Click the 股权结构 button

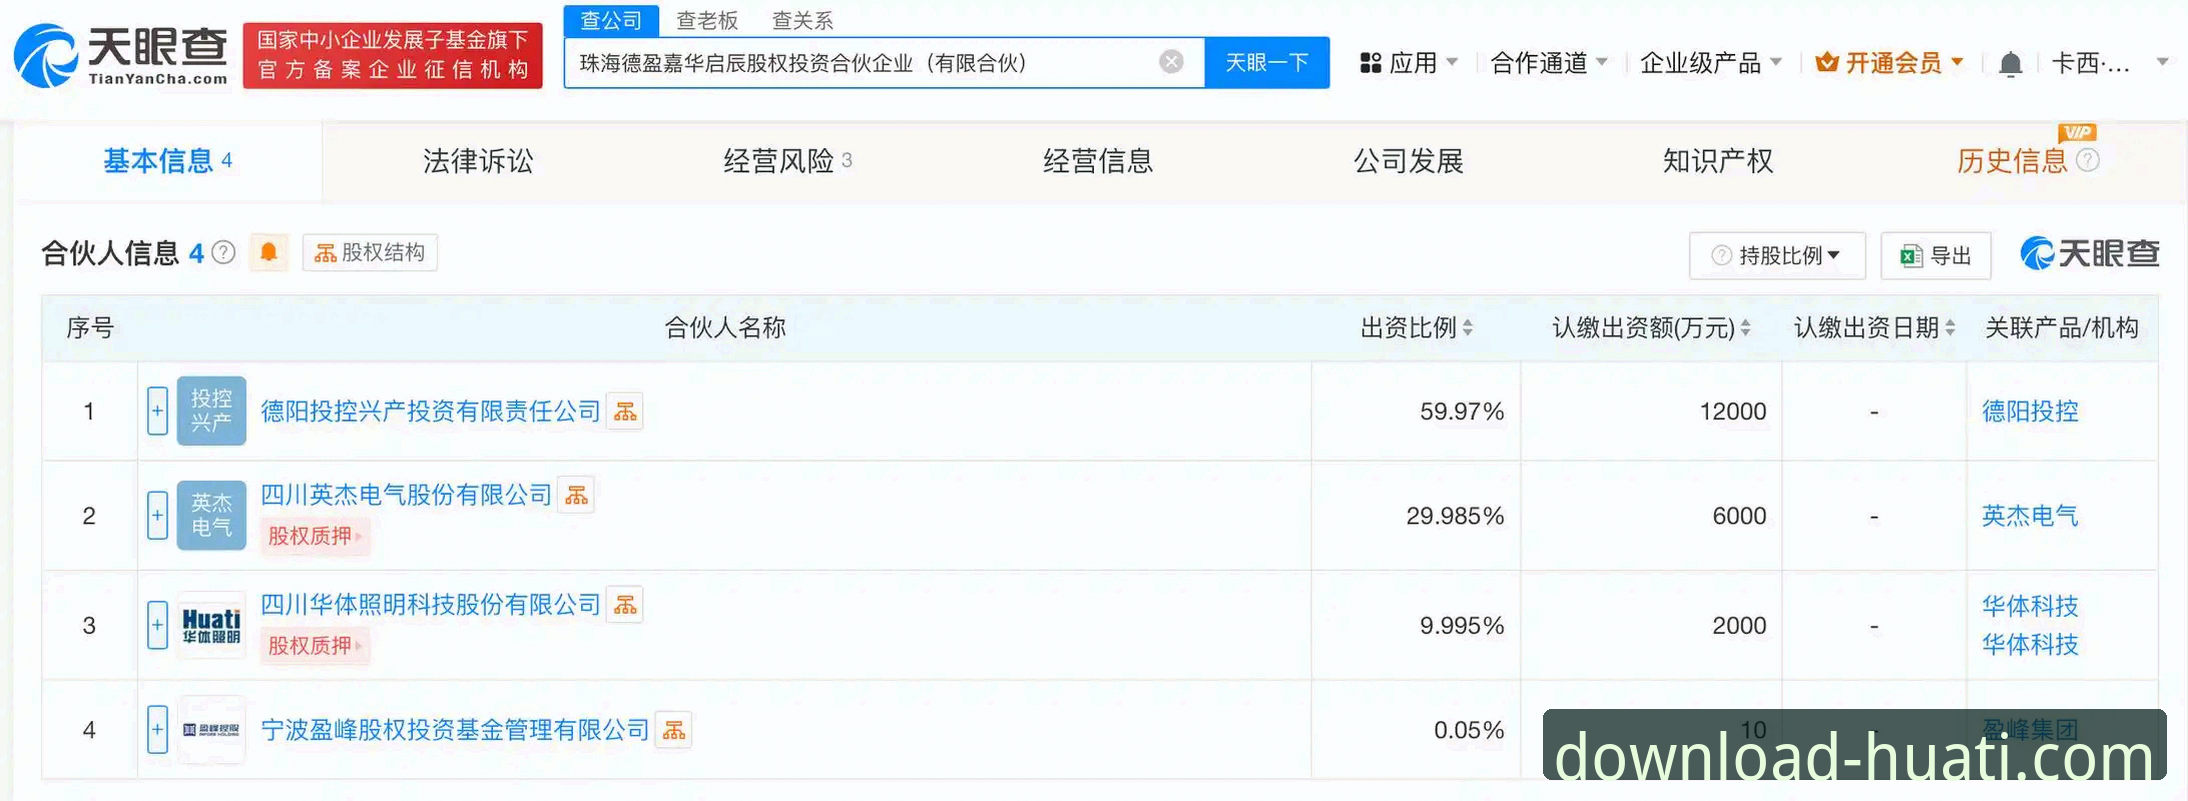370,253
